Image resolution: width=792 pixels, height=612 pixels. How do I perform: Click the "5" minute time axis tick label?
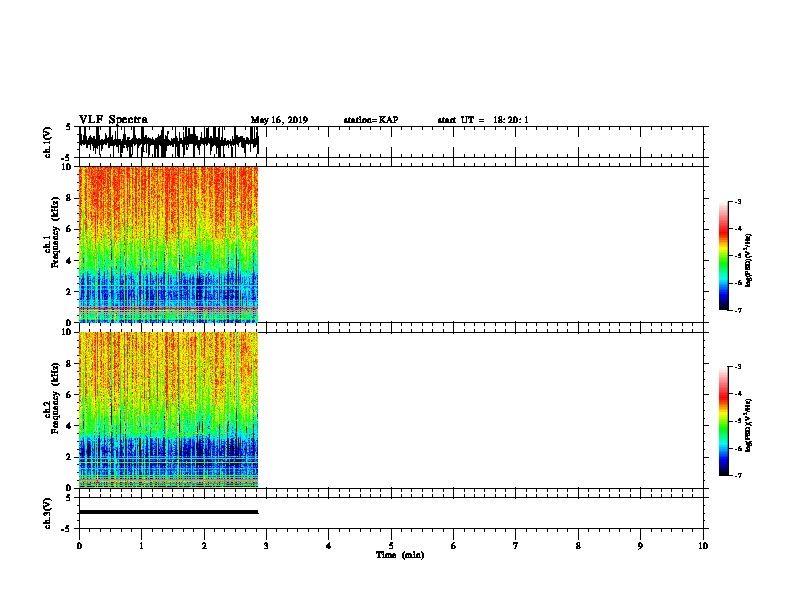tap(391, 545)
